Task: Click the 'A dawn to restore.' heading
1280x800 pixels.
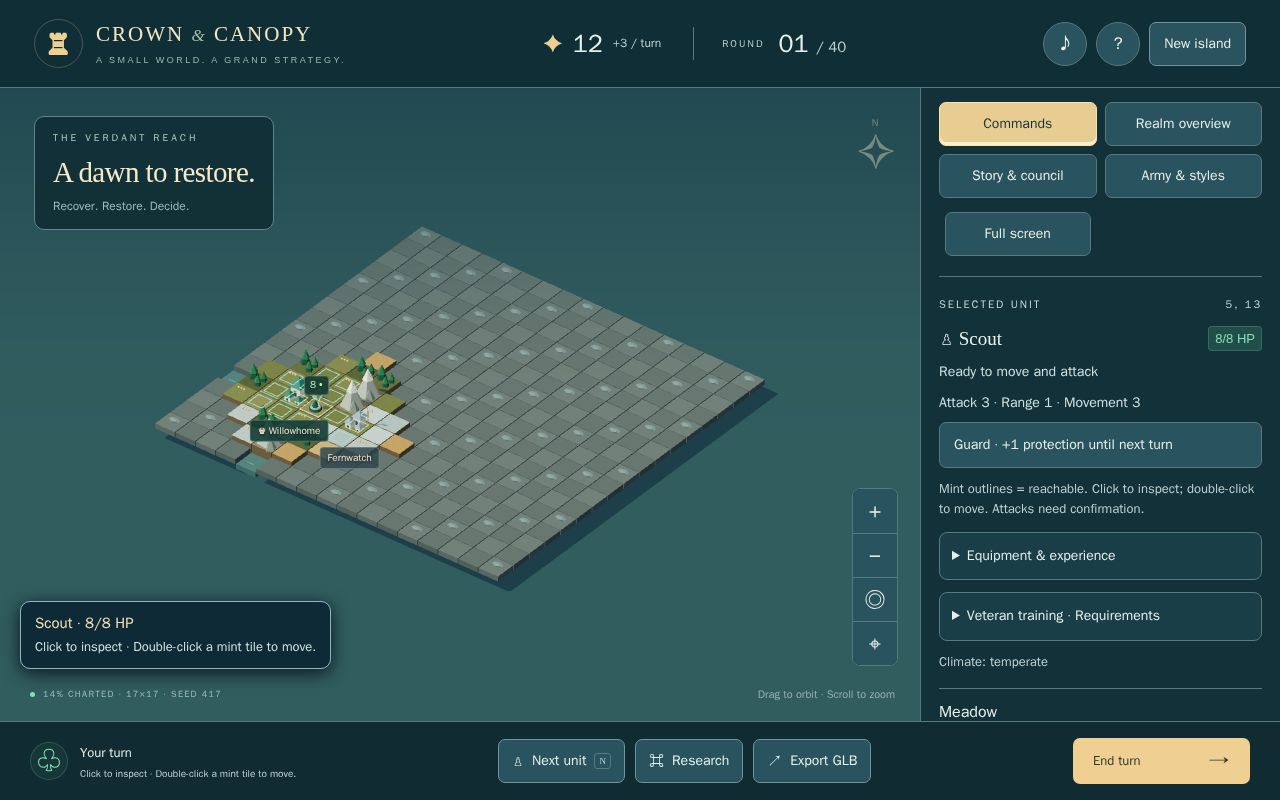Action: point(154,173)
